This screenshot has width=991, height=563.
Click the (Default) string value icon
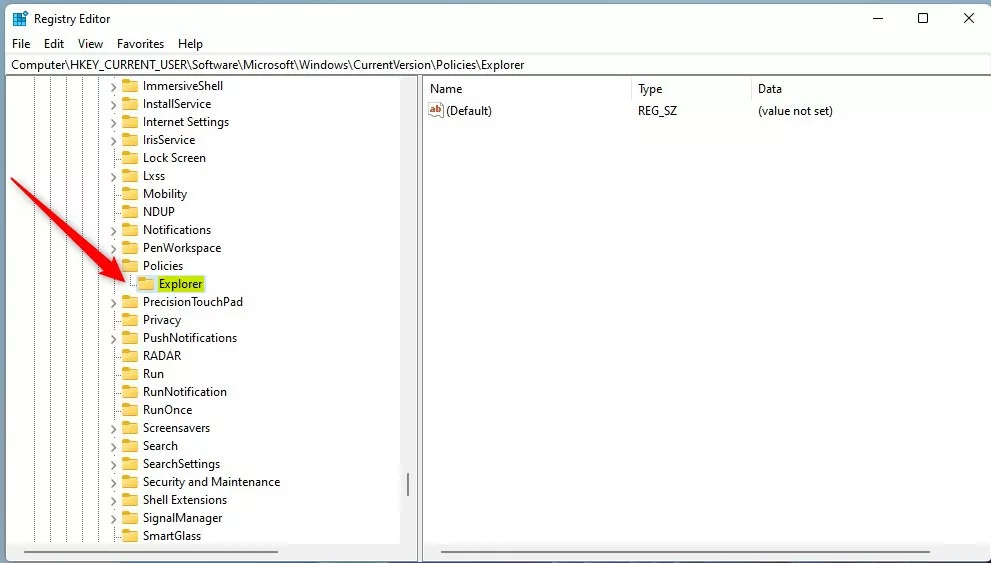tap(435, 110)
